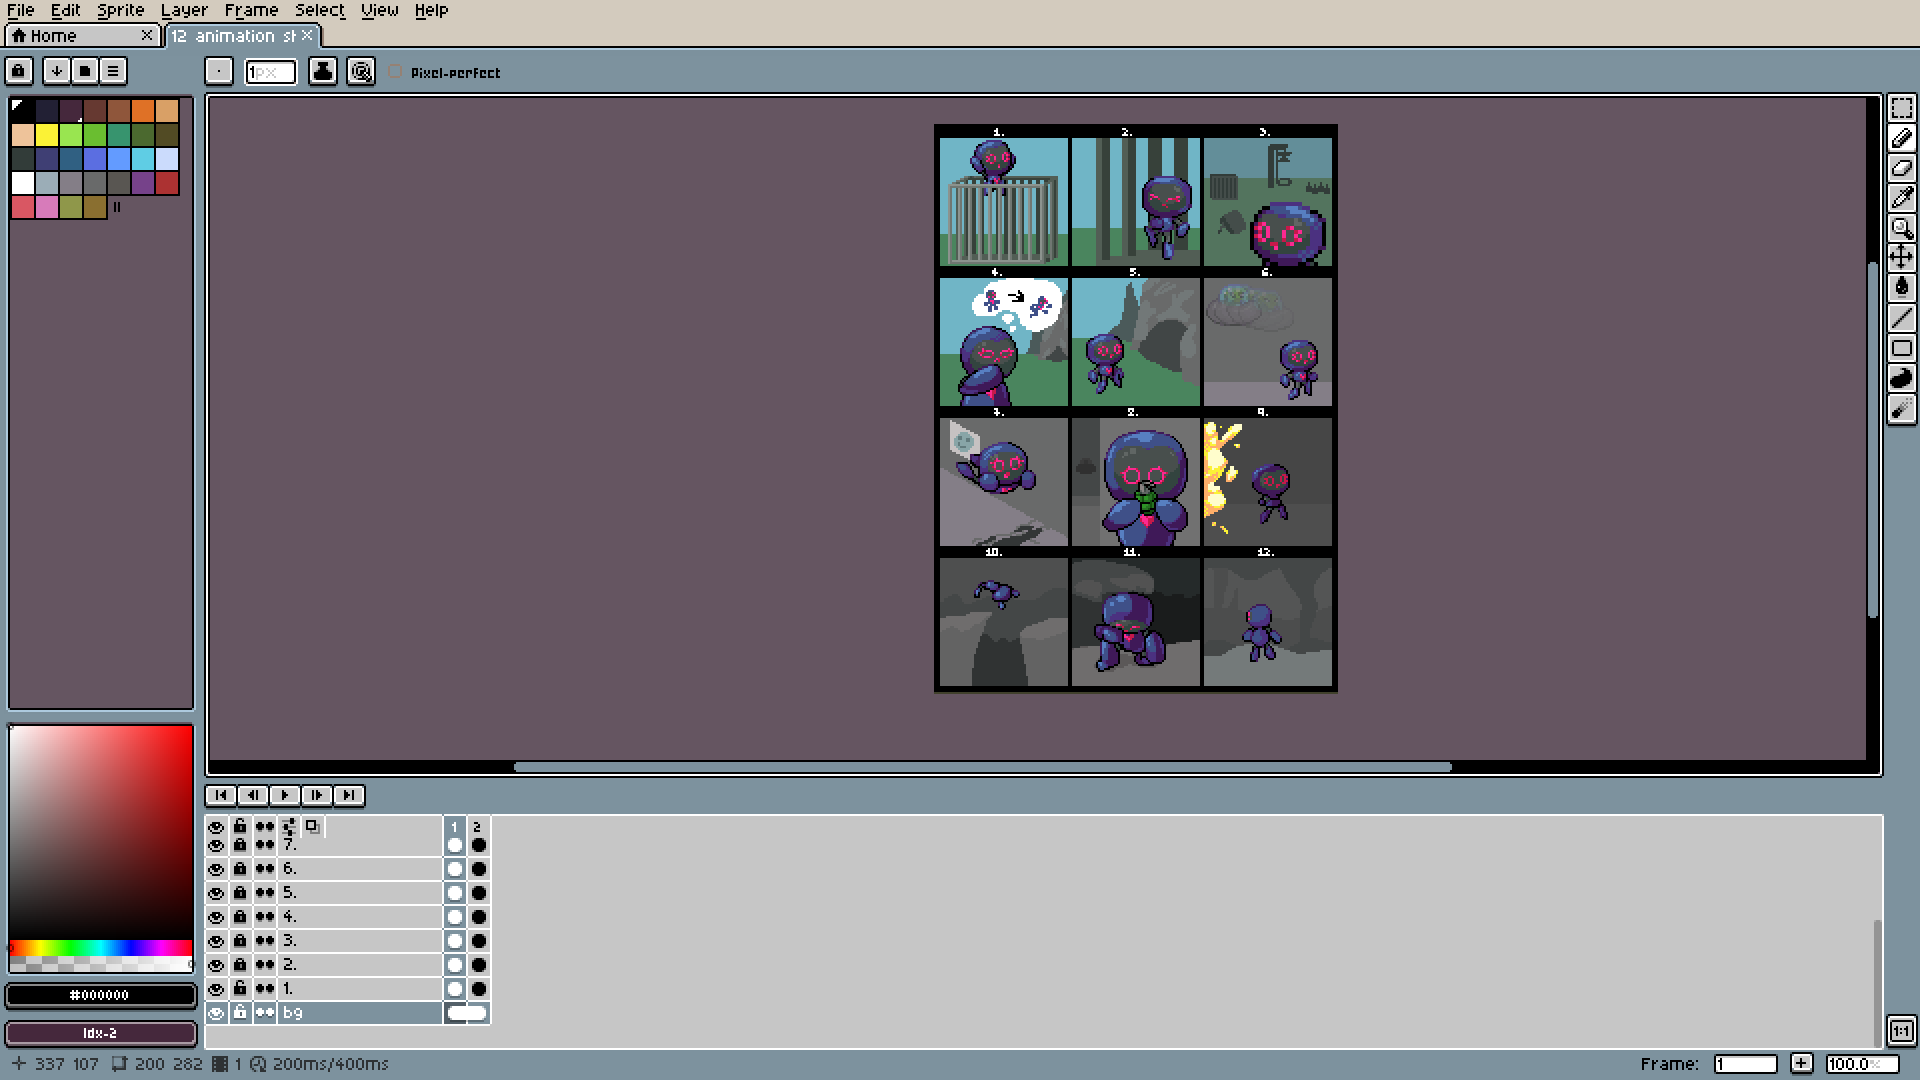Screen dimensions: 1920x1080
Task: Open the Ink type dropdown
Action: click(x=323, y=71)
